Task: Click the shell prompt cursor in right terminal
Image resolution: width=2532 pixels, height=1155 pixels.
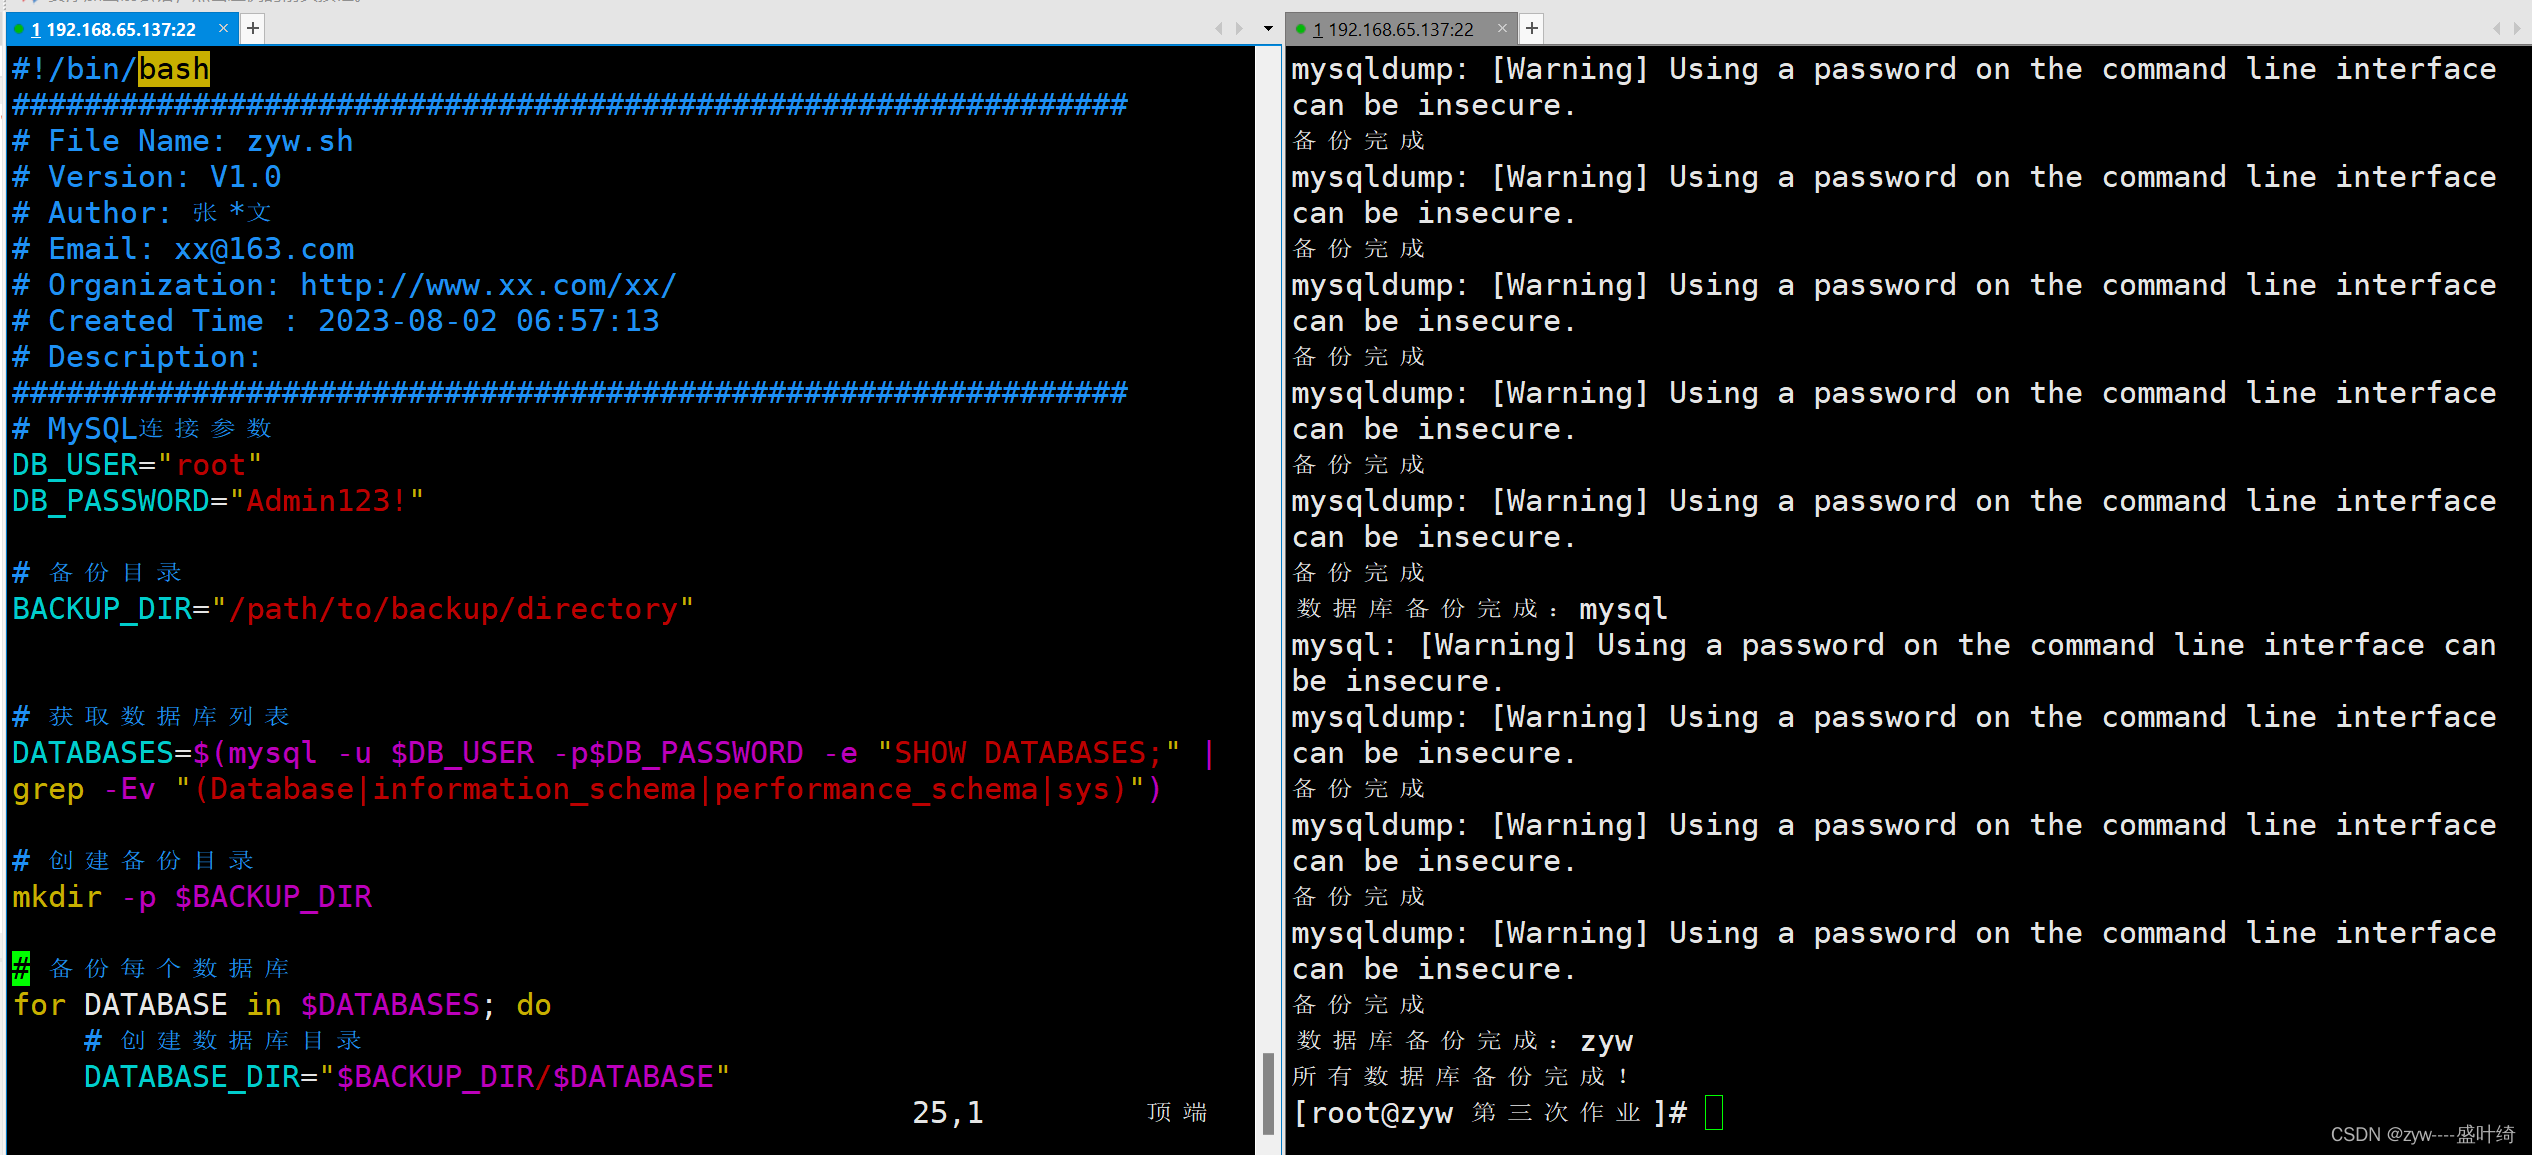Action: pyautogui.click(x=1713, y=1112)
